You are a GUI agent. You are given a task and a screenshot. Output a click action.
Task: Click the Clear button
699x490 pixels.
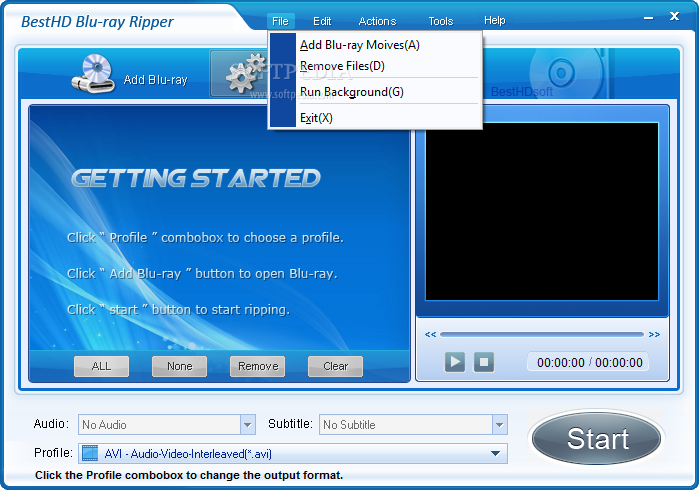335,366
